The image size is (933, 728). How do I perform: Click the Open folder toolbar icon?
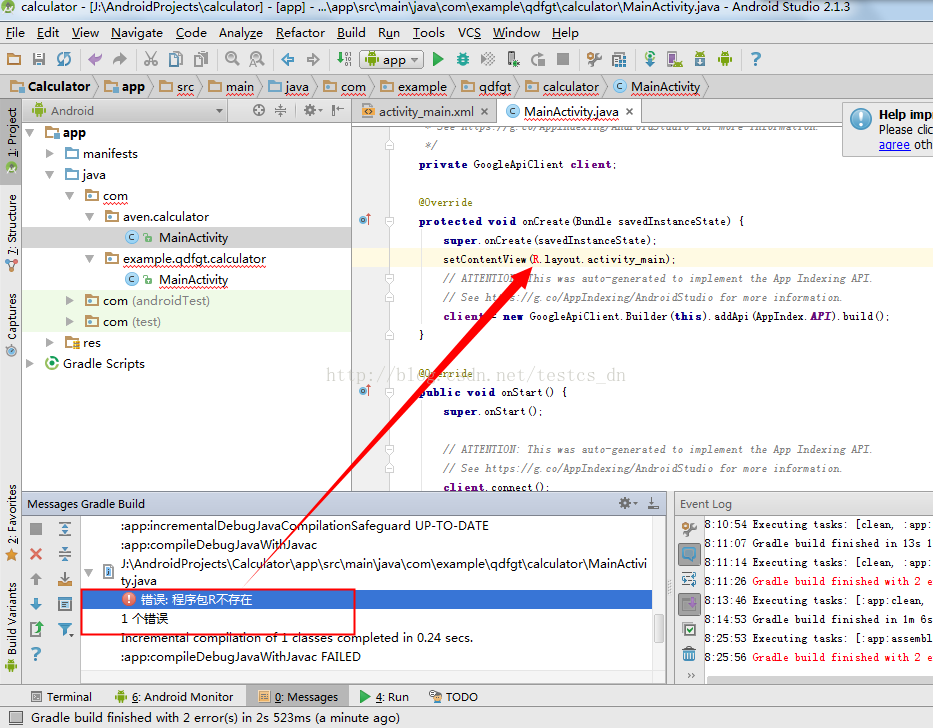click(x=14, y=59)
